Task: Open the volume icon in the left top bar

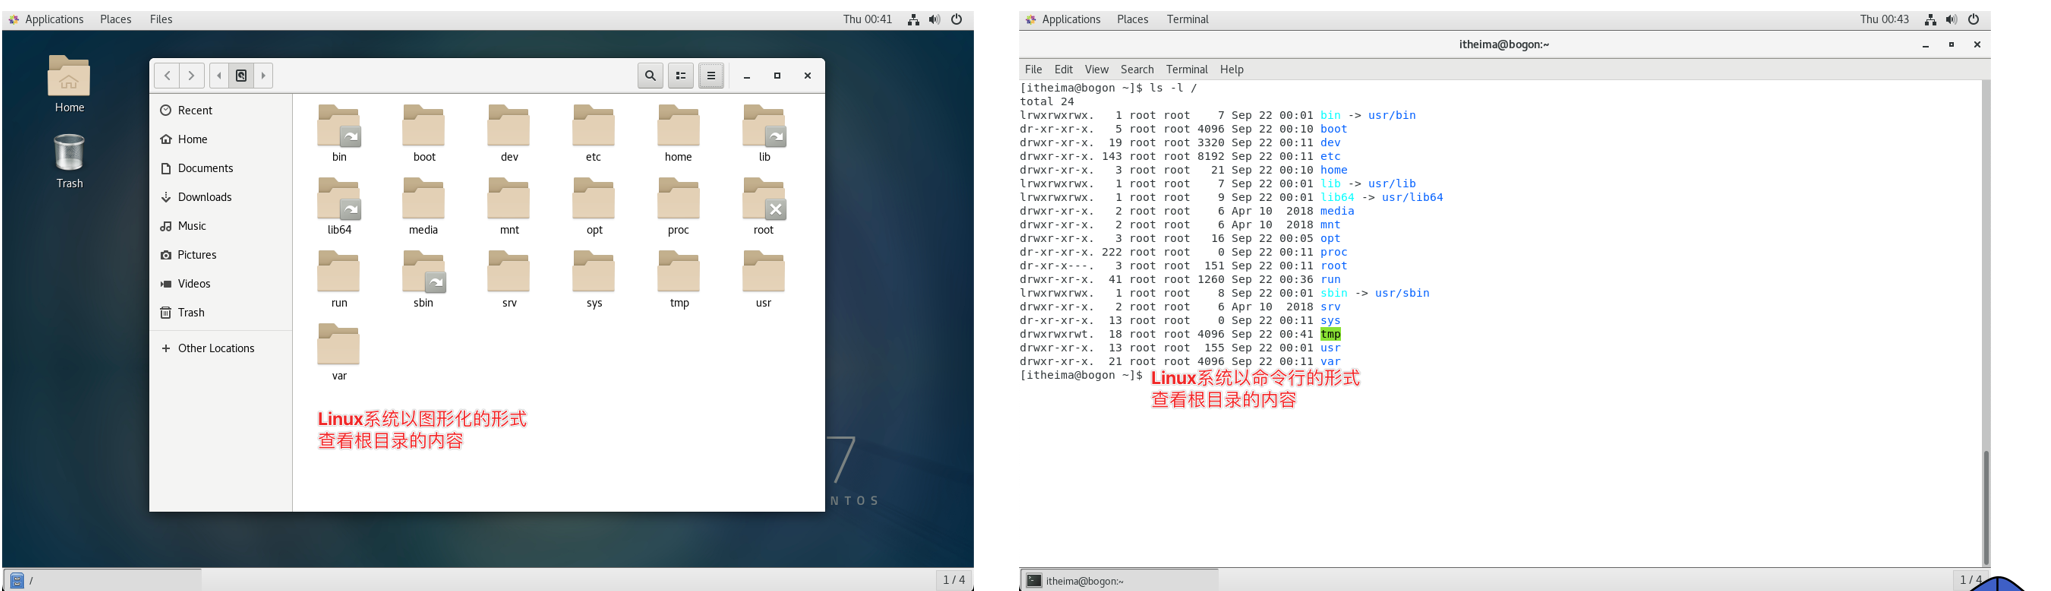Action: click(x=934, y=19)
